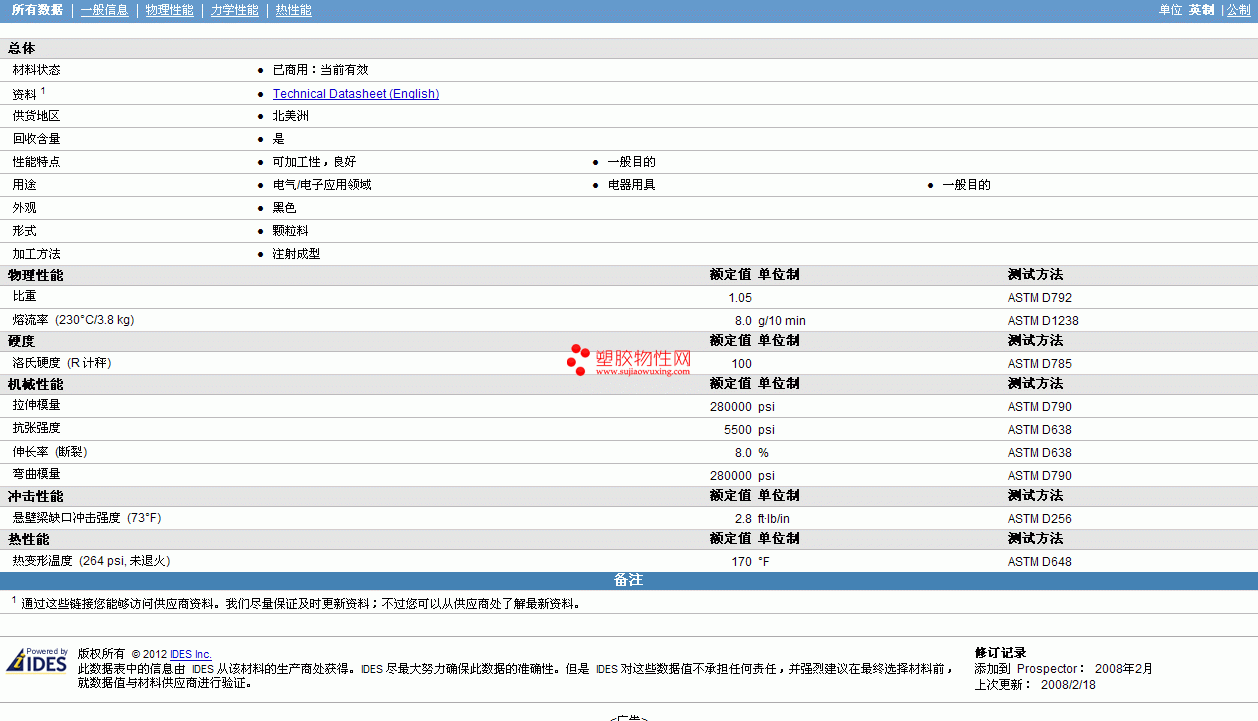Click the 伸长率 (断裂) label
The height and width of the screenshot is (721, 1258).
point(50,452)
